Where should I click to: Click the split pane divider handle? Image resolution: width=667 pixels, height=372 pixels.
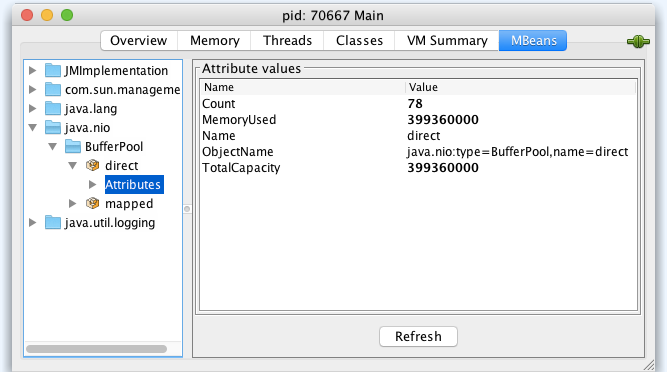pos(187,209)
